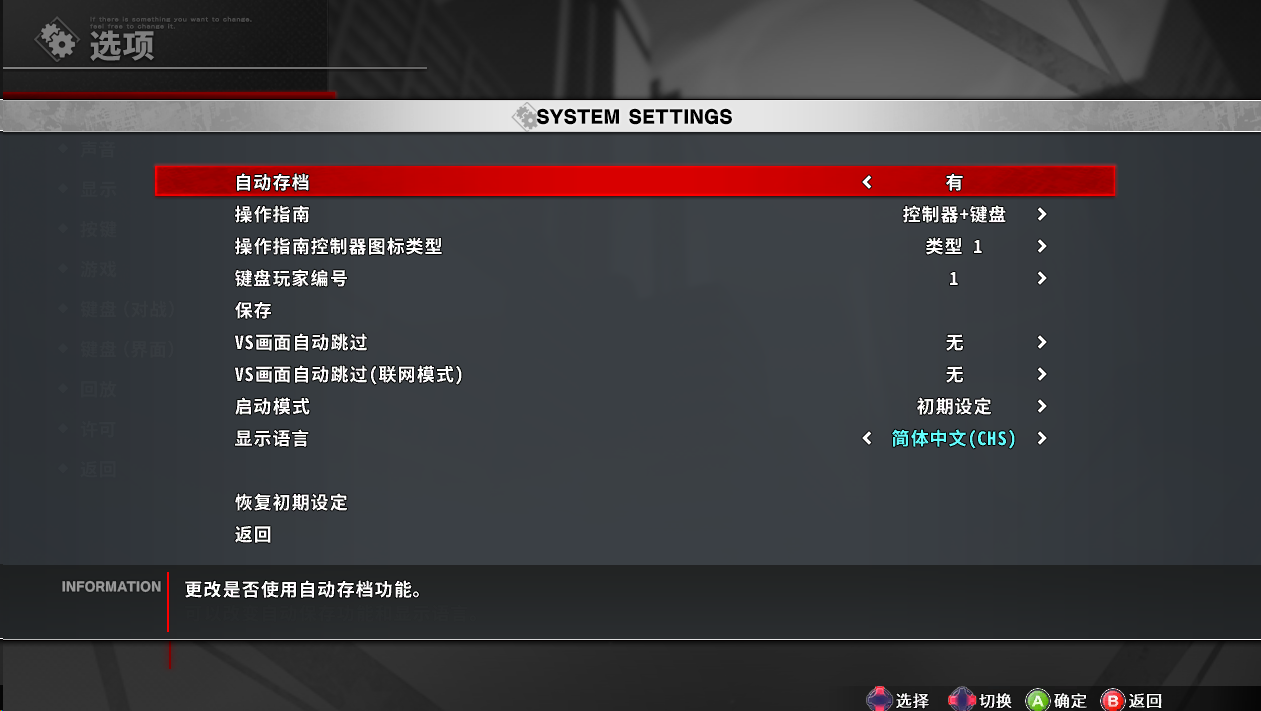Click the green A 确定 confirm icon

click(1038, 701)
